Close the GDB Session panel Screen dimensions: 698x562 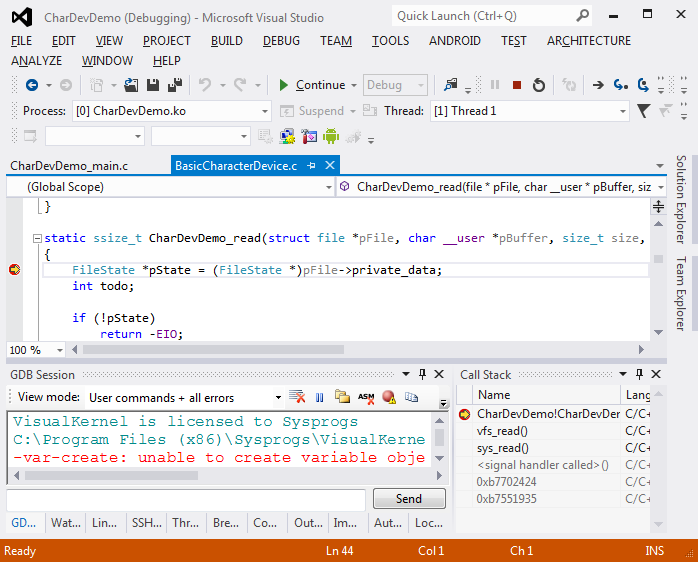(x=439, y=374)
